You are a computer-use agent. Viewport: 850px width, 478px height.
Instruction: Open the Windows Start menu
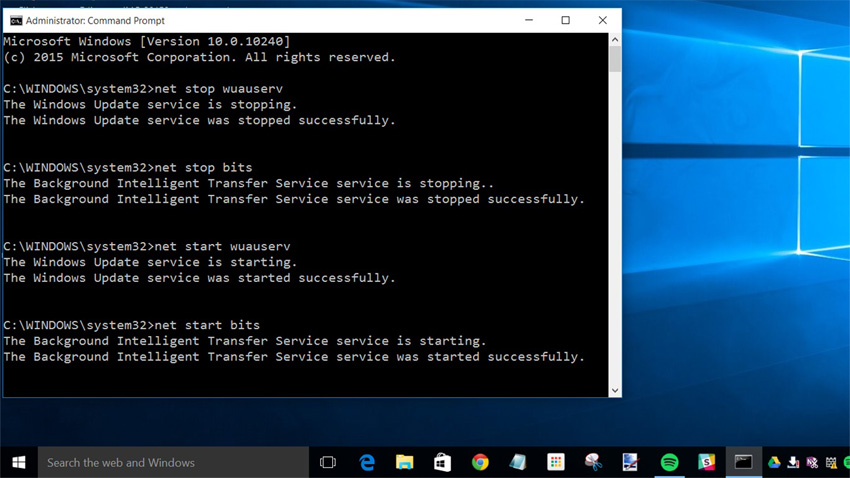point(18,462)
